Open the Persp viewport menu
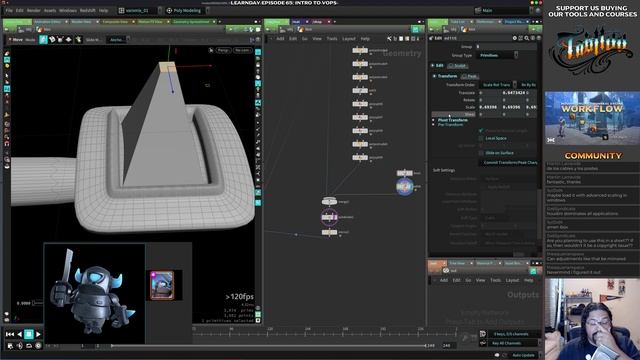This screenshot has height=360, width=640. (x=223, y=50)
